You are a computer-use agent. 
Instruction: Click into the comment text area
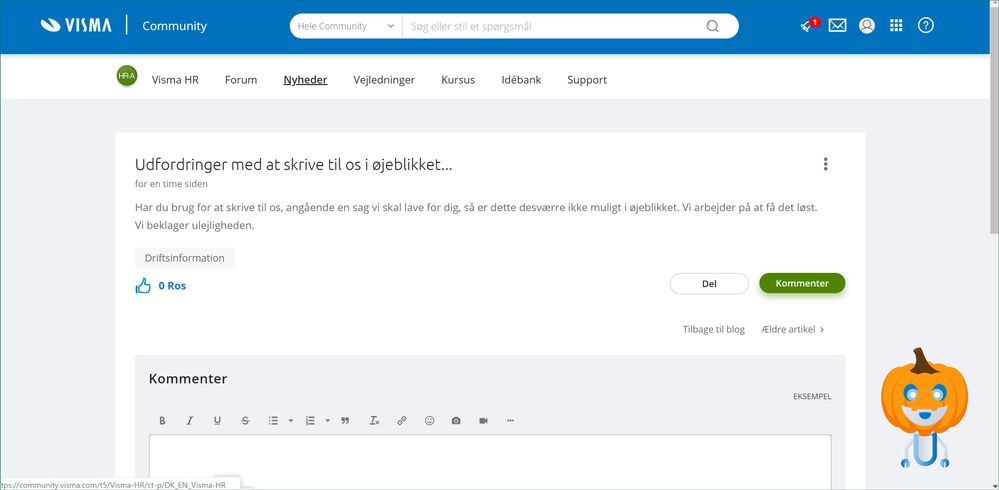click(490, 462)
